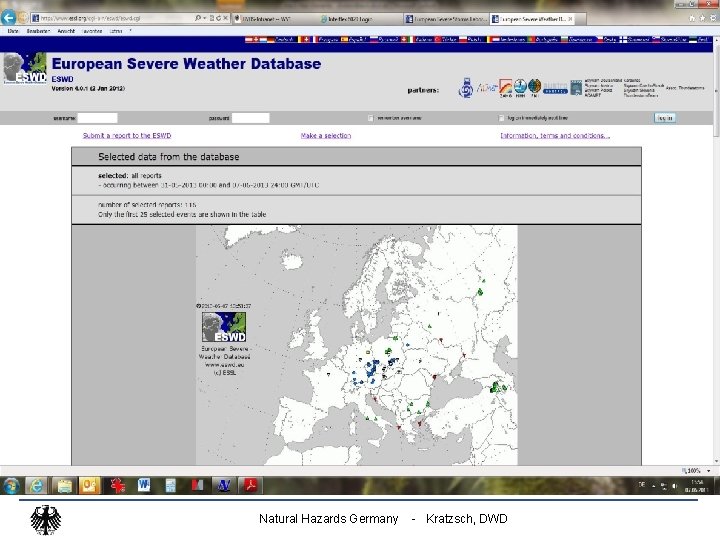Open the Bearbeiten menu
This screenshot has width=720, height=540.
click(x=38, y=31)
